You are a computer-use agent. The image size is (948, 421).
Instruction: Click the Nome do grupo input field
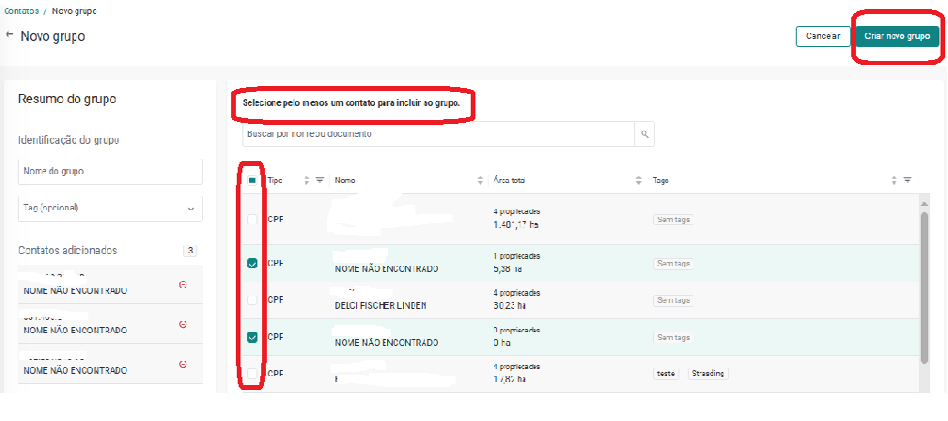pos(111,172)
